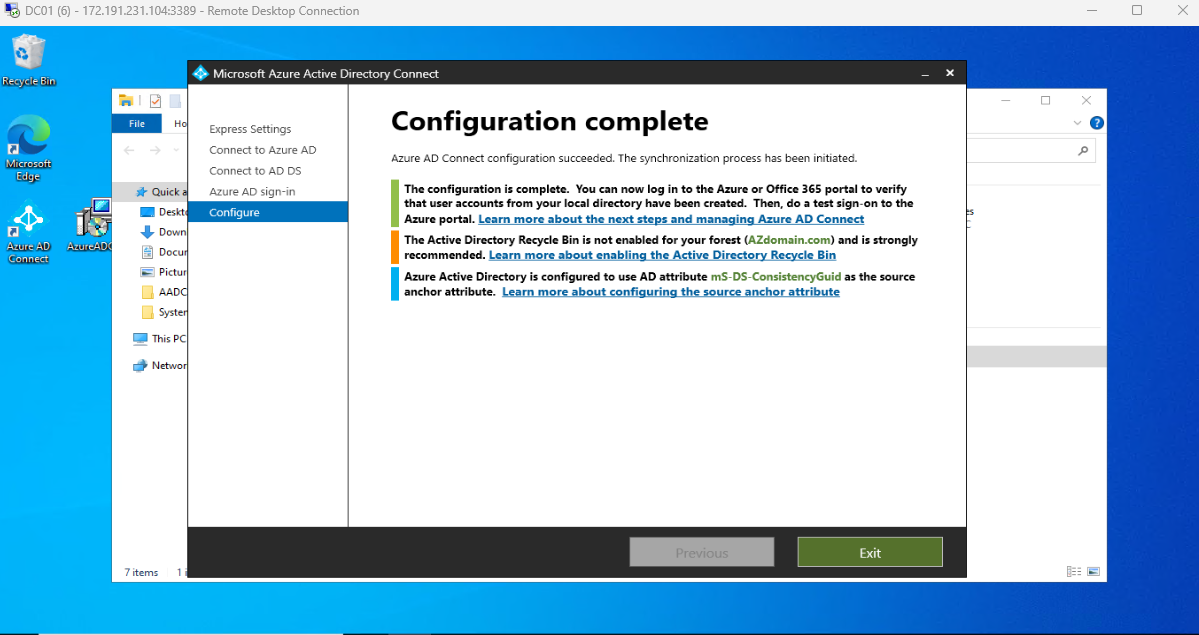Select Documents folder in navigation pane

click(164, 252)
